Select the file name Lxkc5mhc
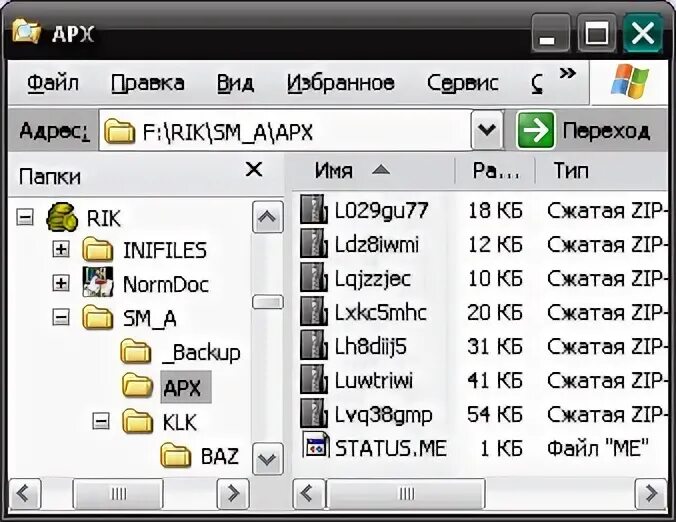676x522 pixels. pos(381,313)
